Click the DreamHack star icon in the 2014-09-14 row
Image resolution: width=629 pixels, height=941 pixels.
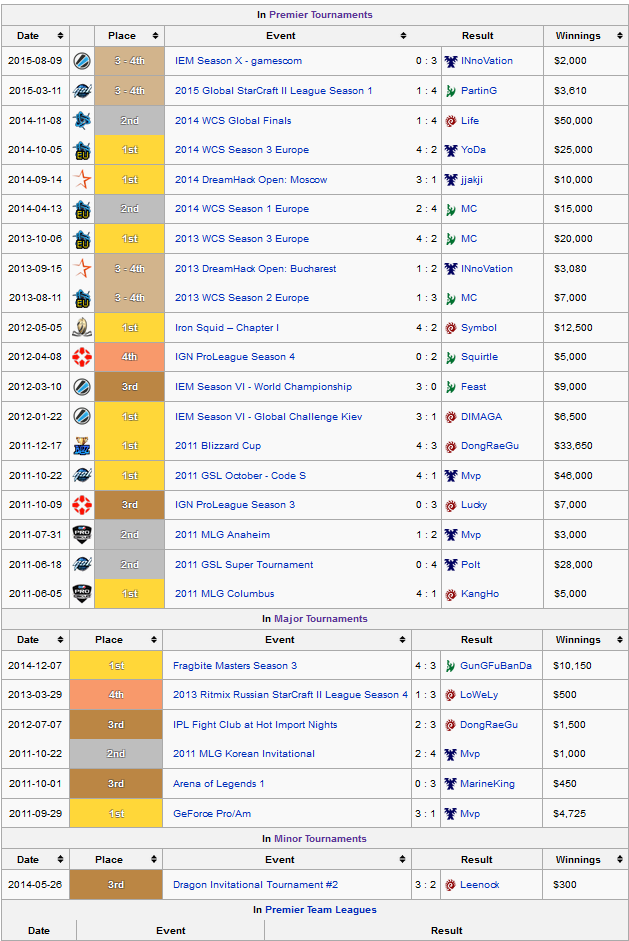point(82,179)
